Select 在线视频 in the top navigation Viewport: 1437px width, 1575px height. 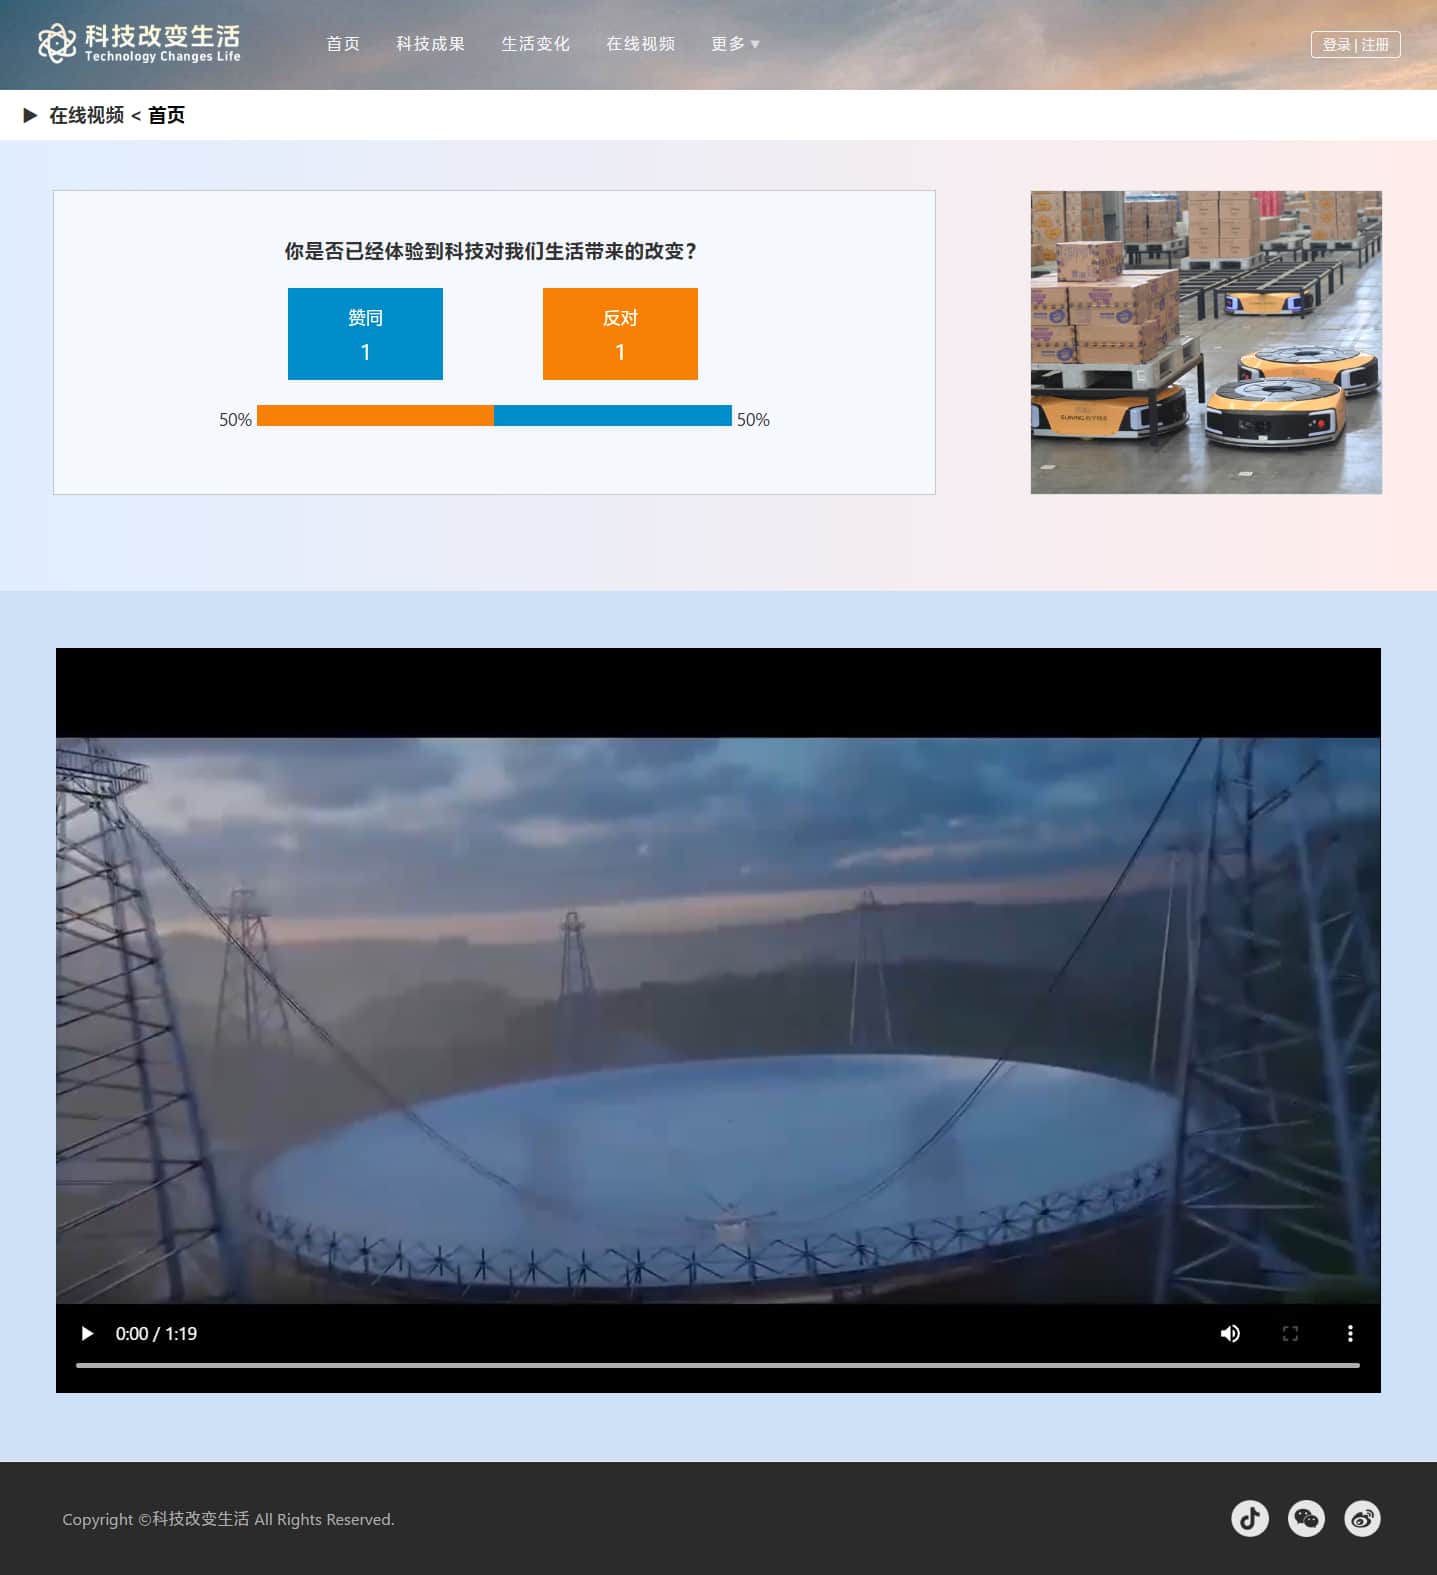(640, 44)
